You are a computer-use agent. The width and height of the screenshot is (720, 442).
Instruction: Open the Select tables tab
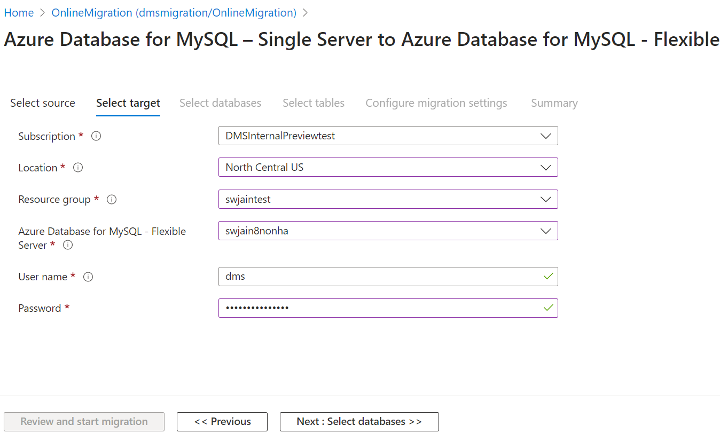pyautogui.click(x=314, y=103)
